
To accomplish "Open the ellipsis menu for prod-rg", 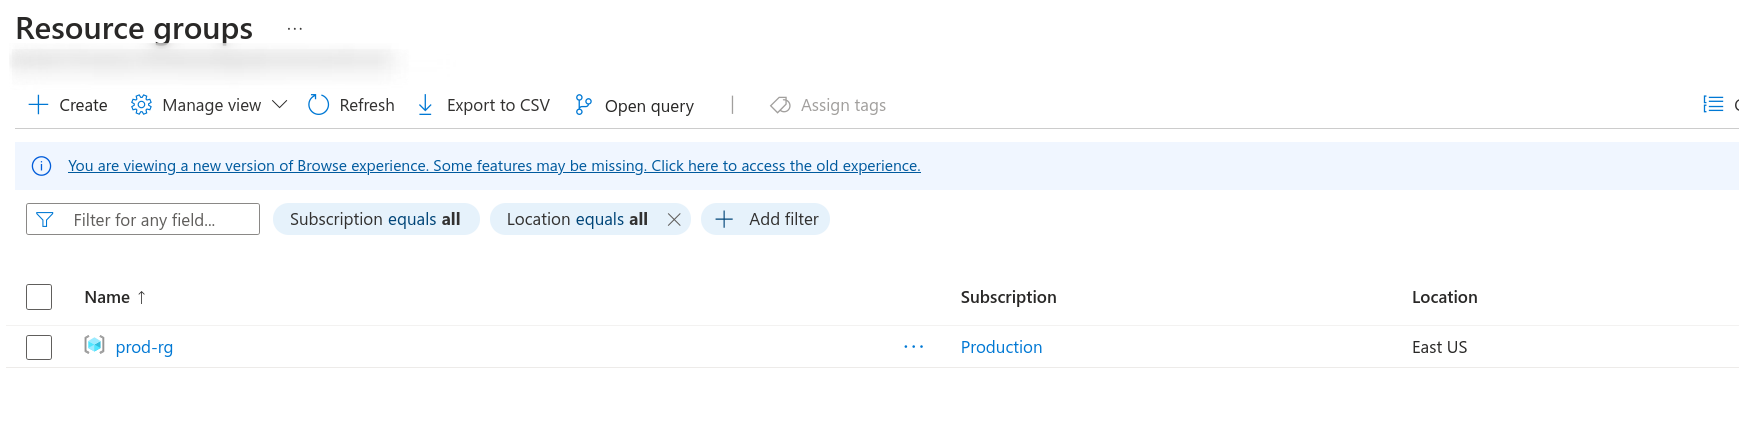I will point(913,347).
